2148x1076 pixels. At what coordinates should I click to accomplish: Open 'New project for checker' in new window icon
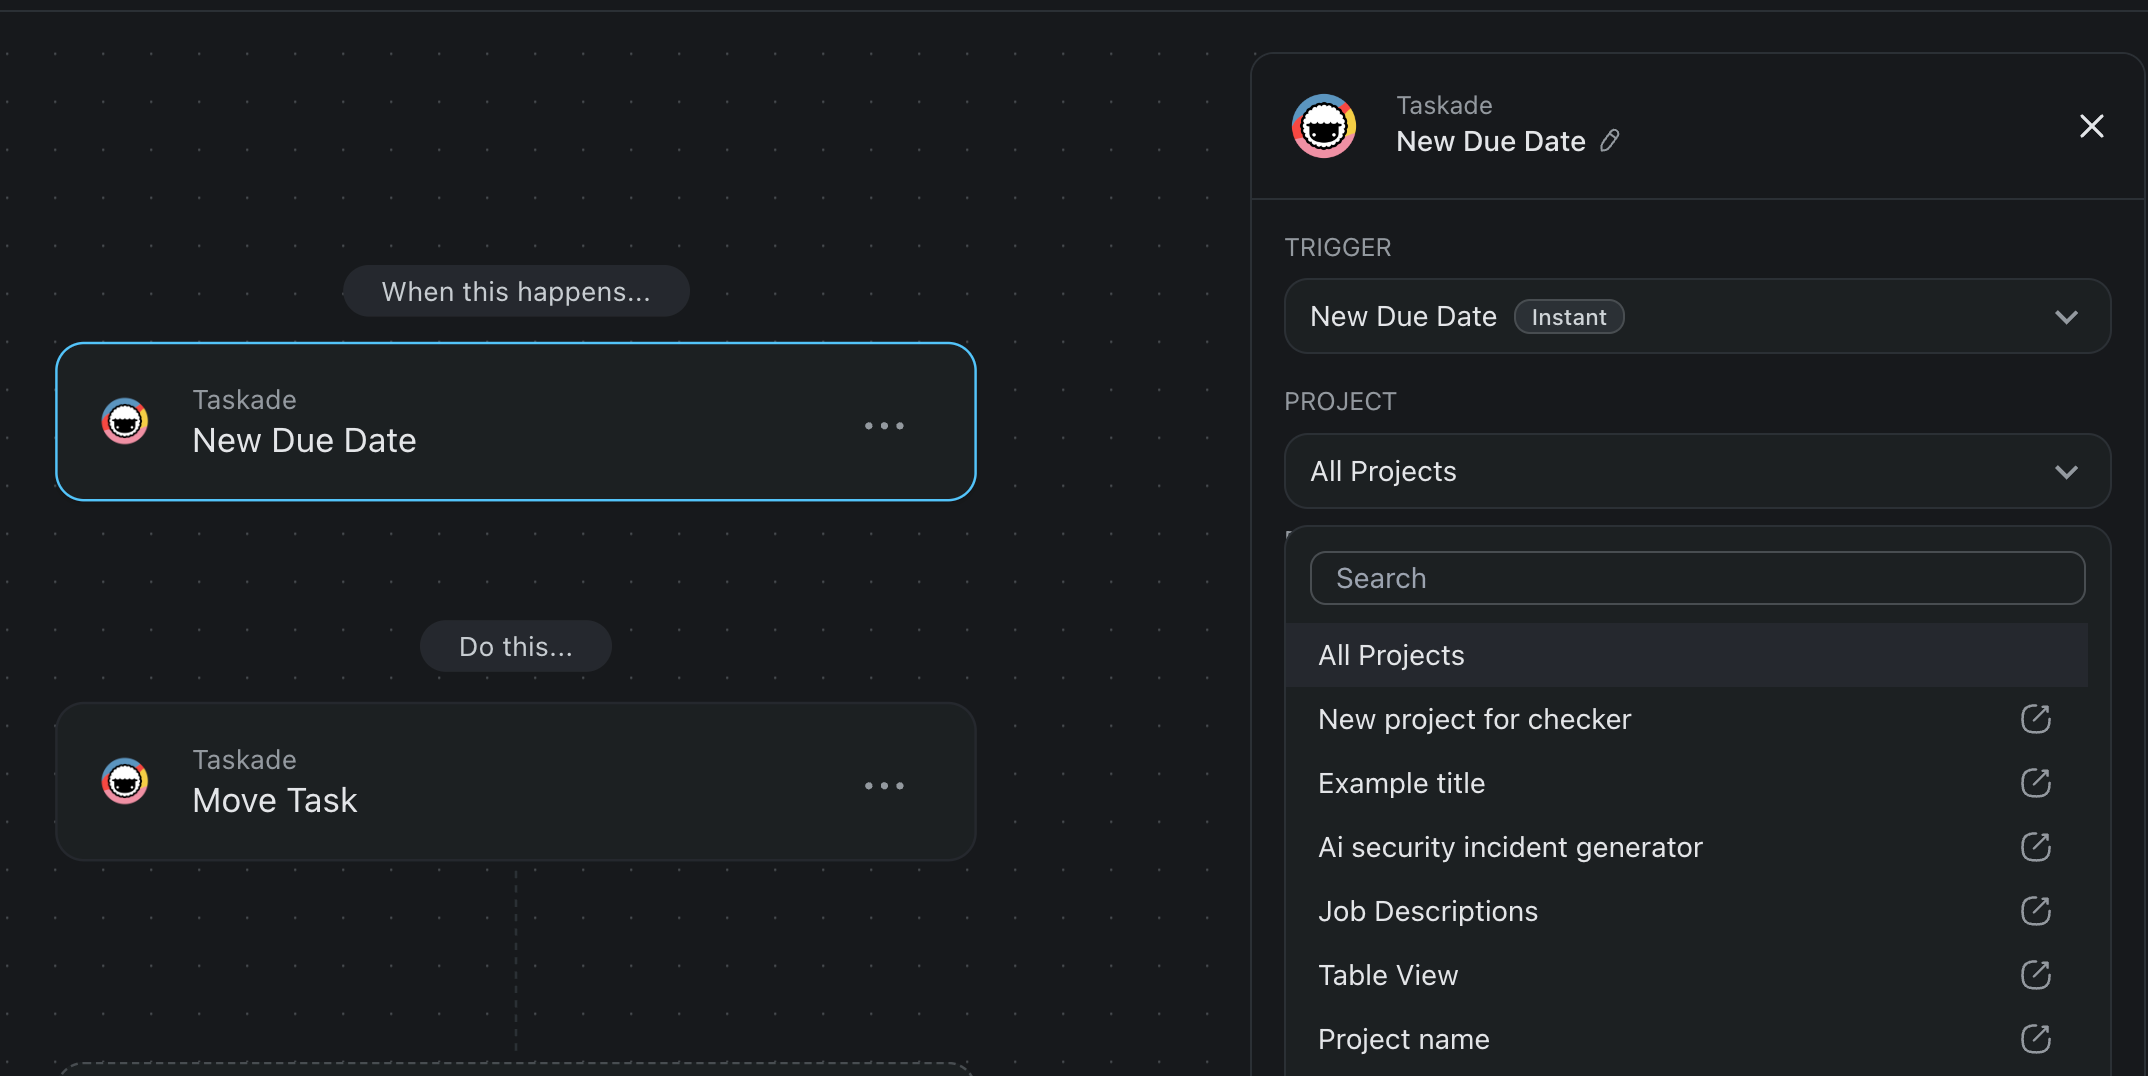pyautogui.click(x=2035, y=719)
